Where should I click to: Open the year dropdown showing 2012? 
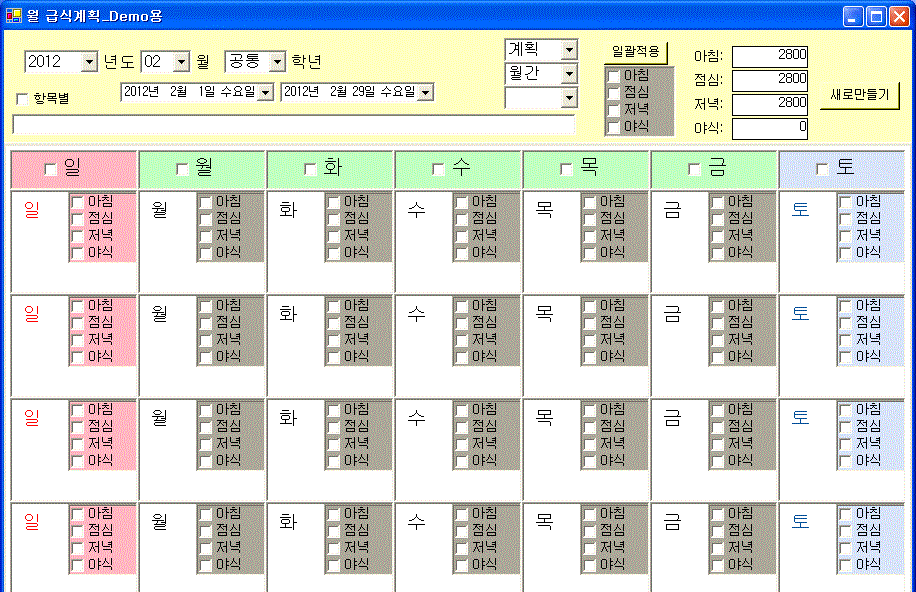pos(89,61)
